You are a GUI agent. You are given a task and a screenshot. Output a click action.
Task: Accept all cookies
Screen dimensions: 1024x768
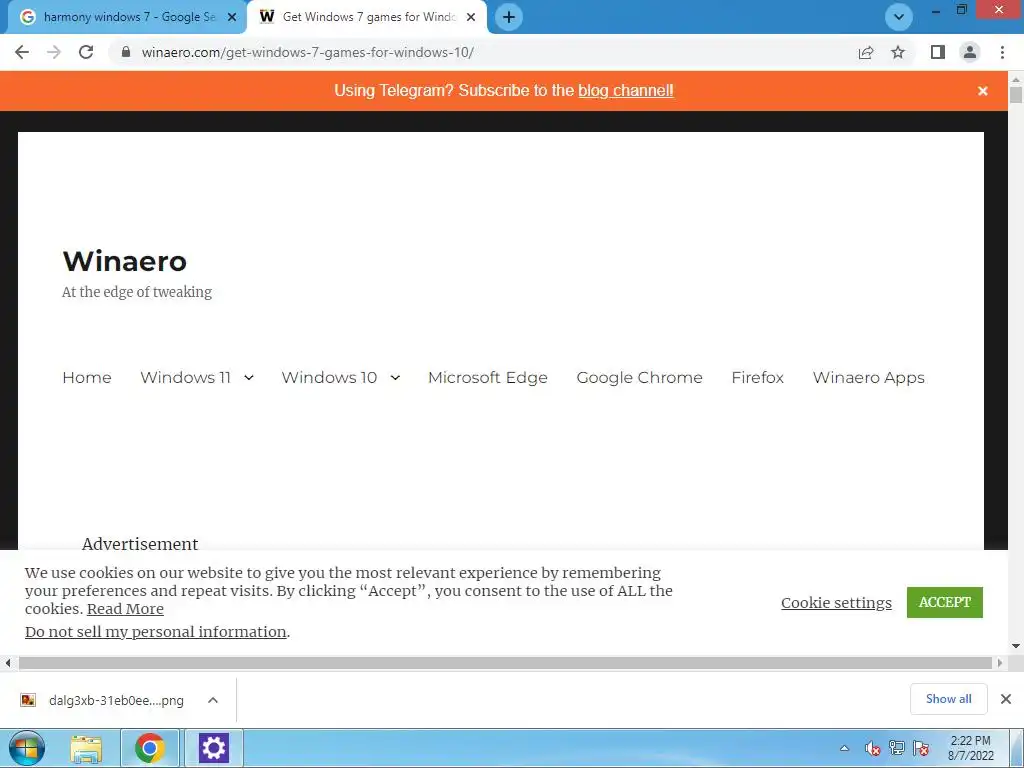(944, 602)
